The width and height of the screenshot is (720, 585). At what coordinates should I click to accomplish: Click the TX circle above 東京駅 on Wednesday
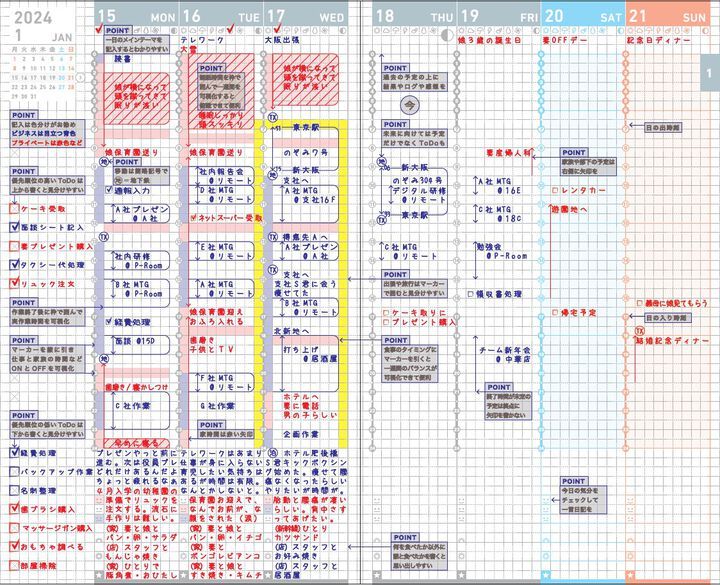(x=273, y=117)
